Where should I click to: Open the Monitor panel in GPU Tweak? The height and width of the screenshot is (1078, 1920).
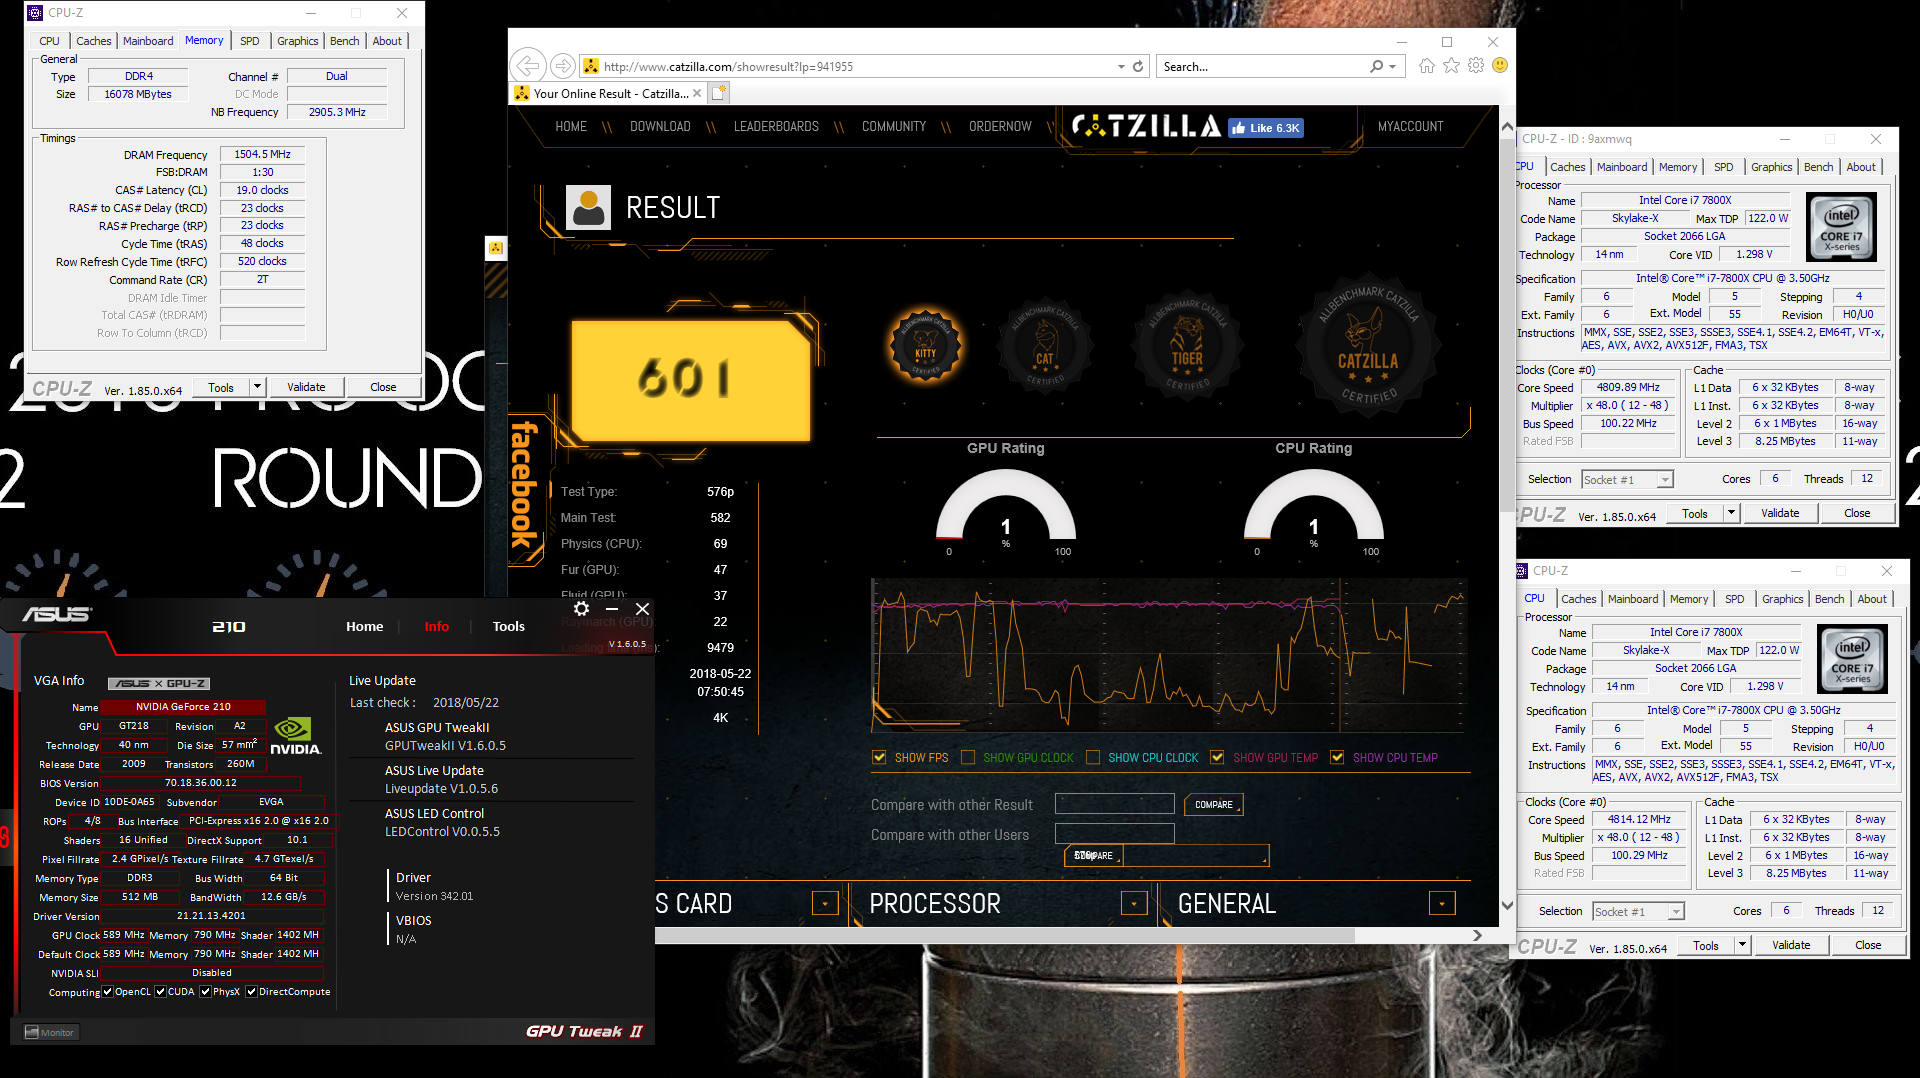point(49,1032)
